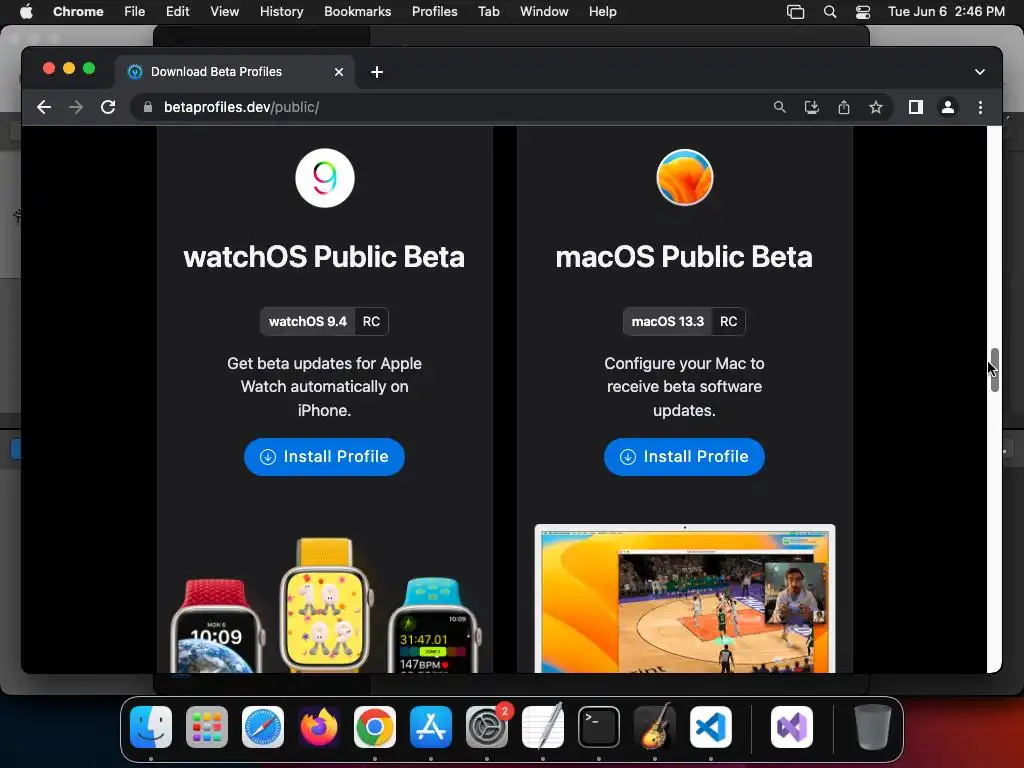Open the File menu

click(x=135, y=12)
